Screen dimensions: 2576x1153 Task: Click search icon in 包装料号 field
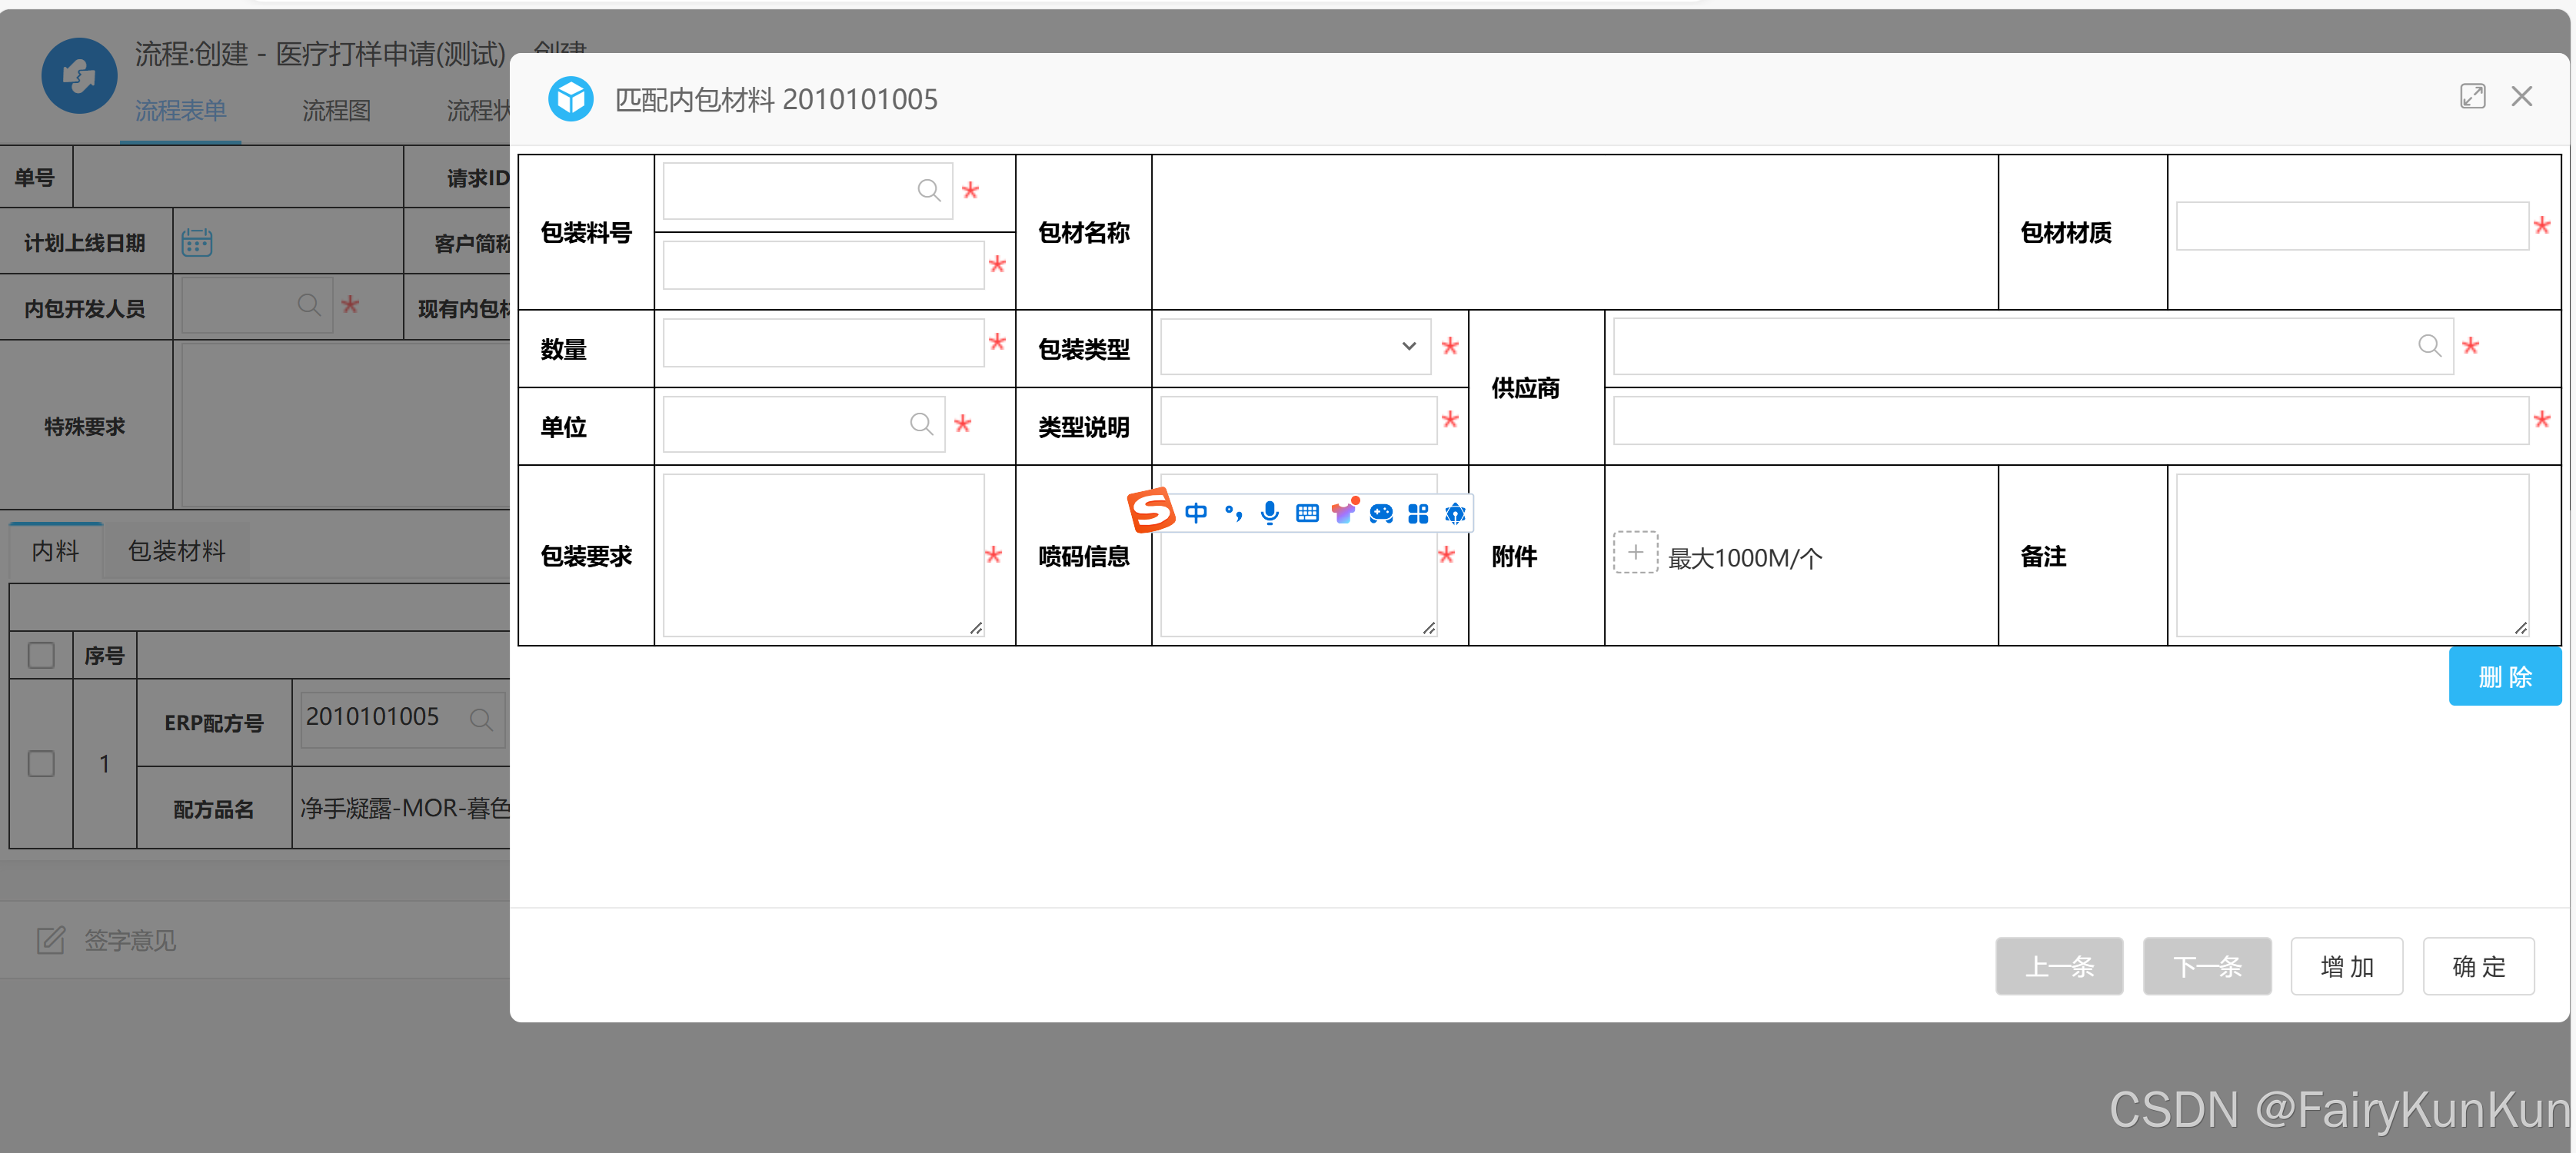coord(928,190)
